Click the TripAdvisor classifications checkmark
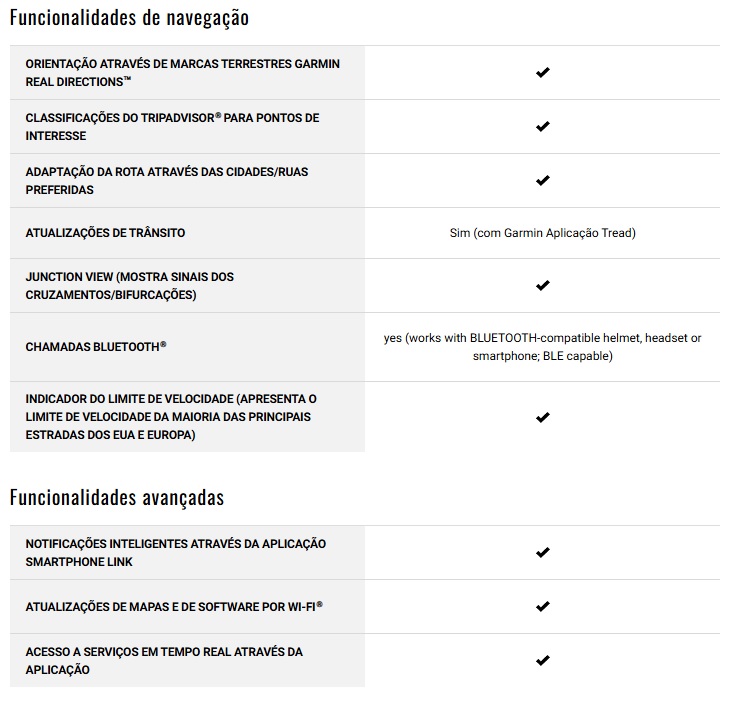 [x=542, y=127]
